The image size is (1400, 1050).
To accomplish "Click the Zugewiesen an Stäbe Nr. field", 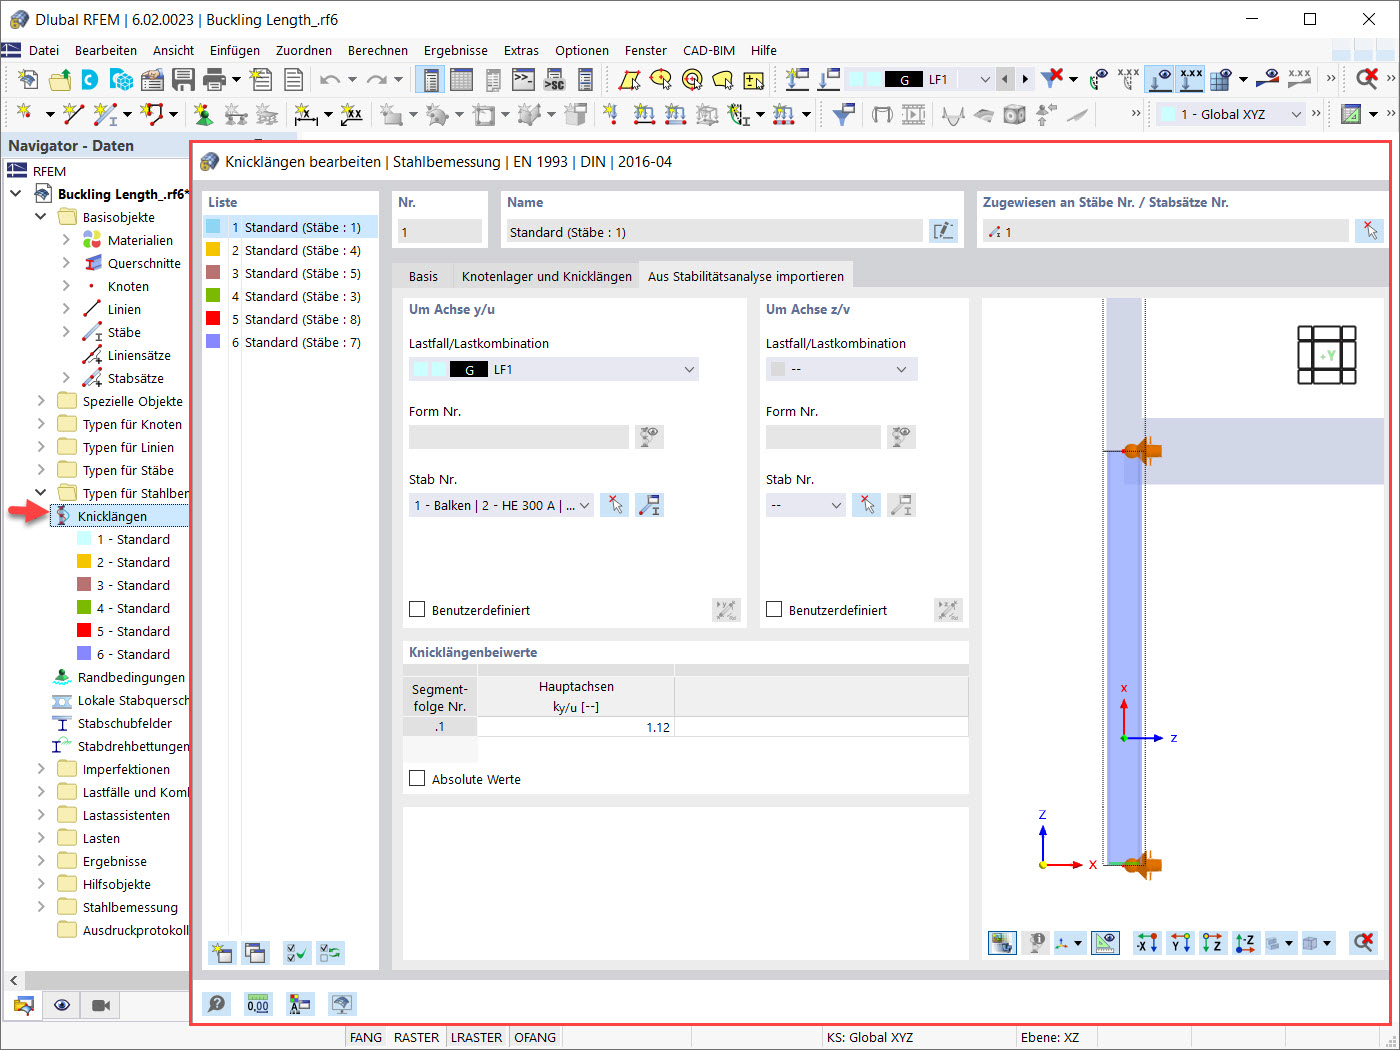I will pos(1165,232).
